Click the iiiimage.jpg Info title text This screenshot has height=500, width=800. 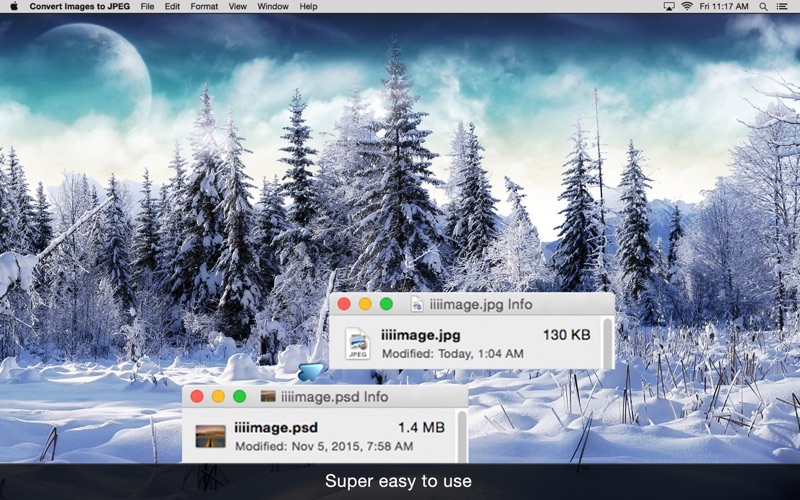point(481,305)
